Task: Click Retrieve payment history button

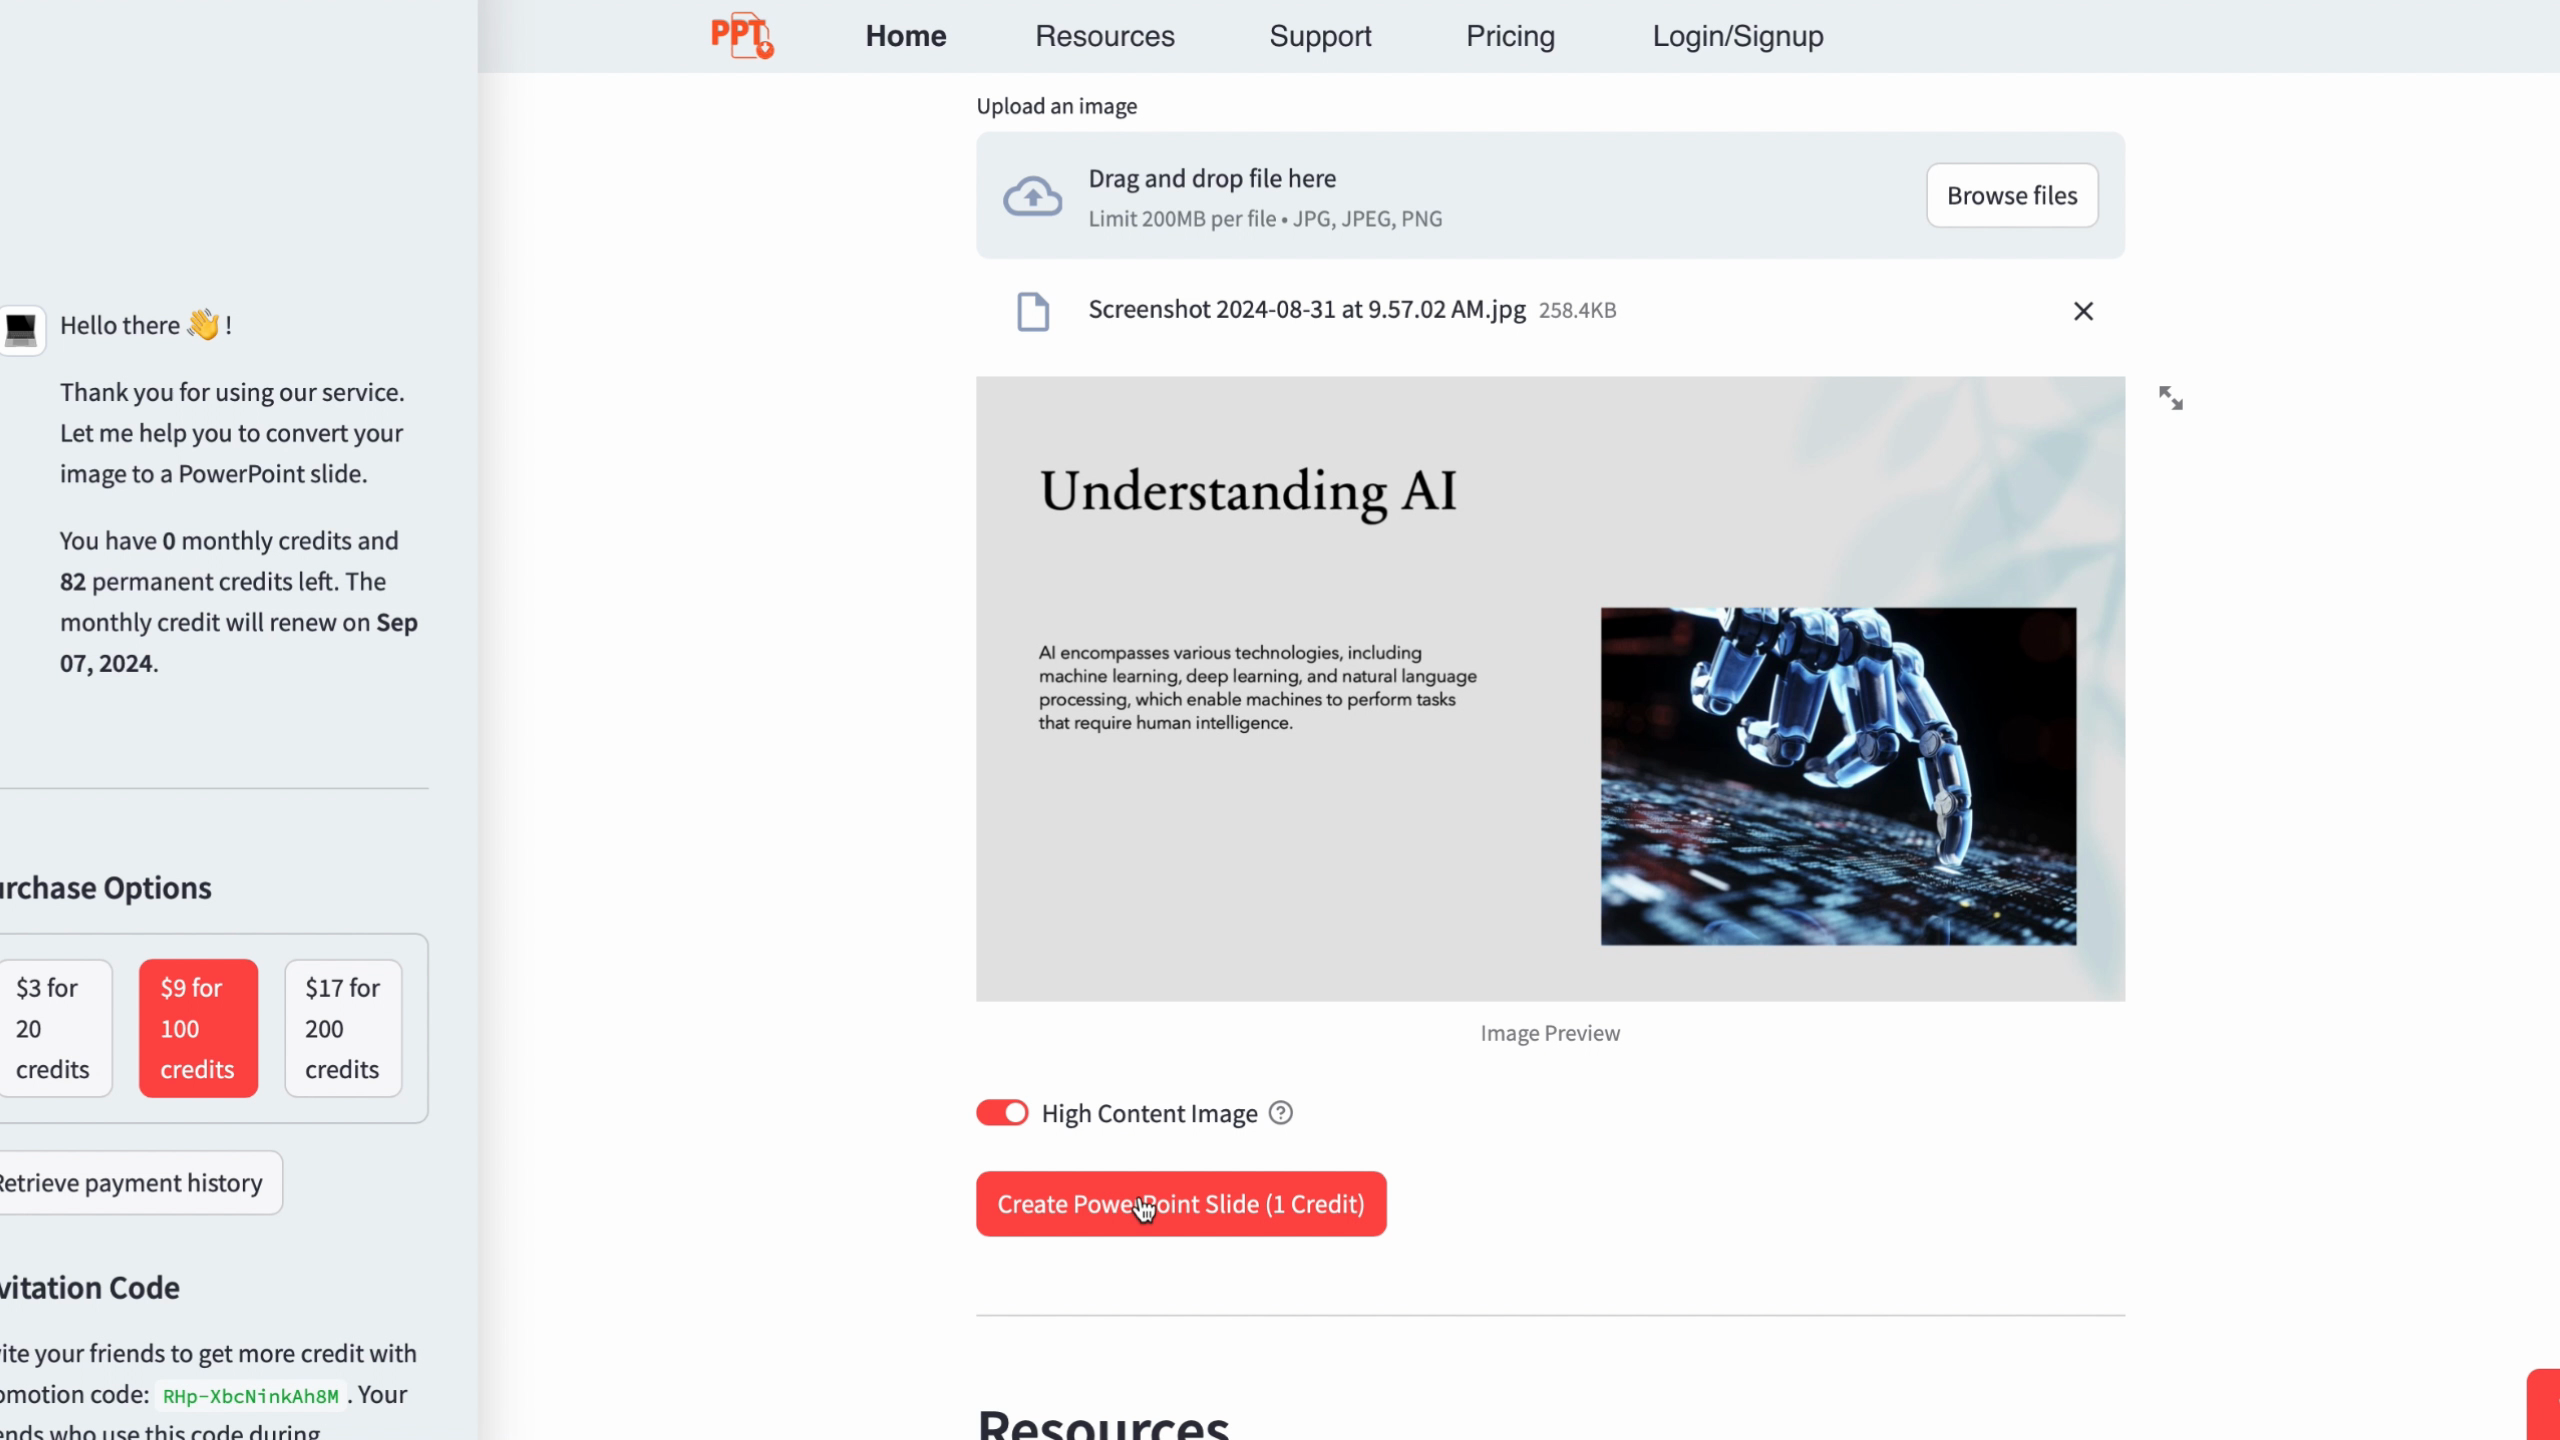Action: pos(131,1183)
